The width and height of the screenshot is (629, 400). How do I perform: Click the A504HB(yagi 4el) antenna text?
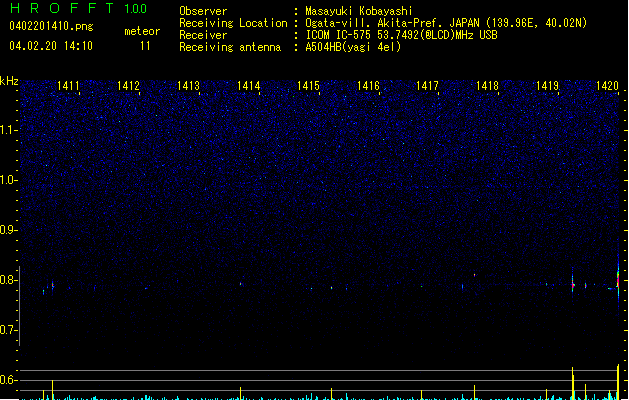[x=353, y=47]
